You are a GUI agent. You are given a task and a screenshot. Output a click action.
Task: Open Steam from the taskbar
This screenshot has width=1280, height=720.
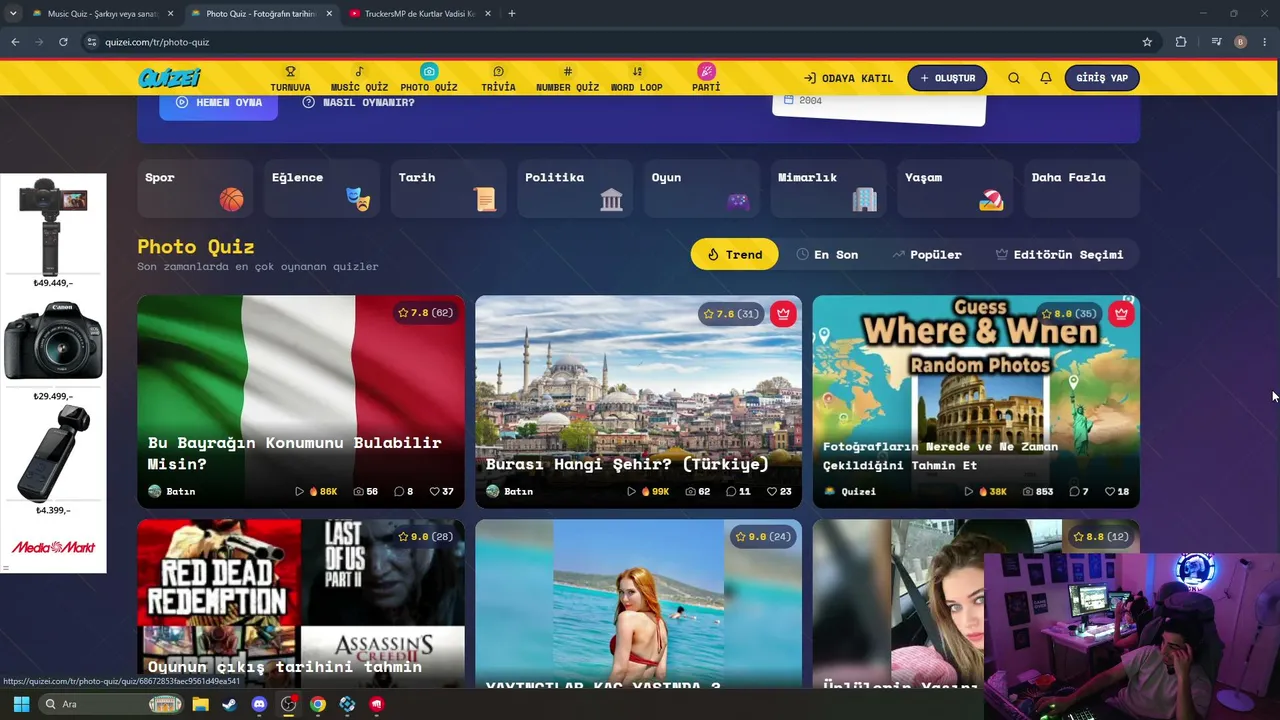coord(229,704)
